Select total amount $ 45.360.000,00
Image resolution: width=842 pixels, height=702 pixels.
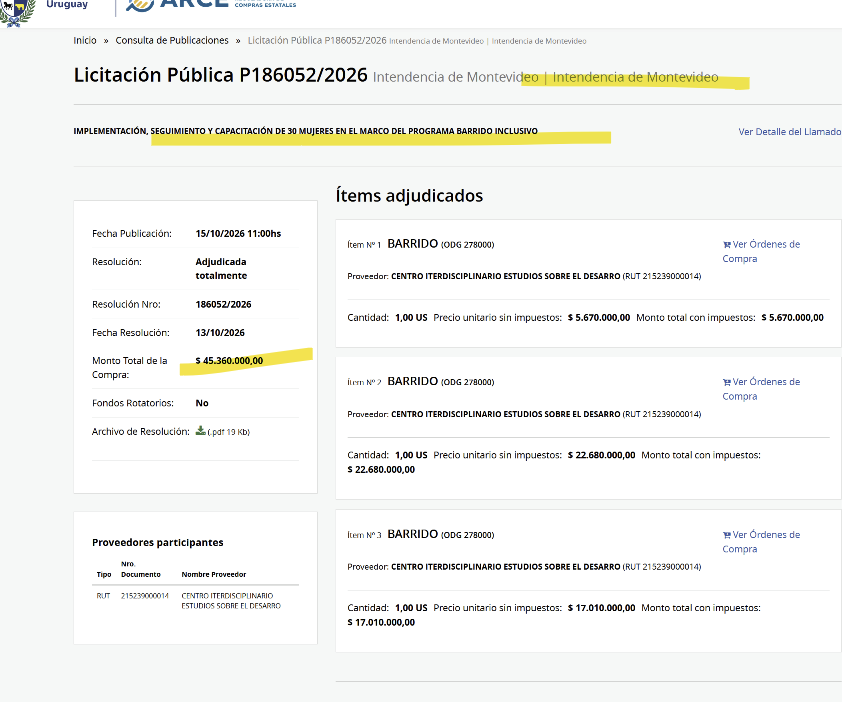[x=229, y=361]
